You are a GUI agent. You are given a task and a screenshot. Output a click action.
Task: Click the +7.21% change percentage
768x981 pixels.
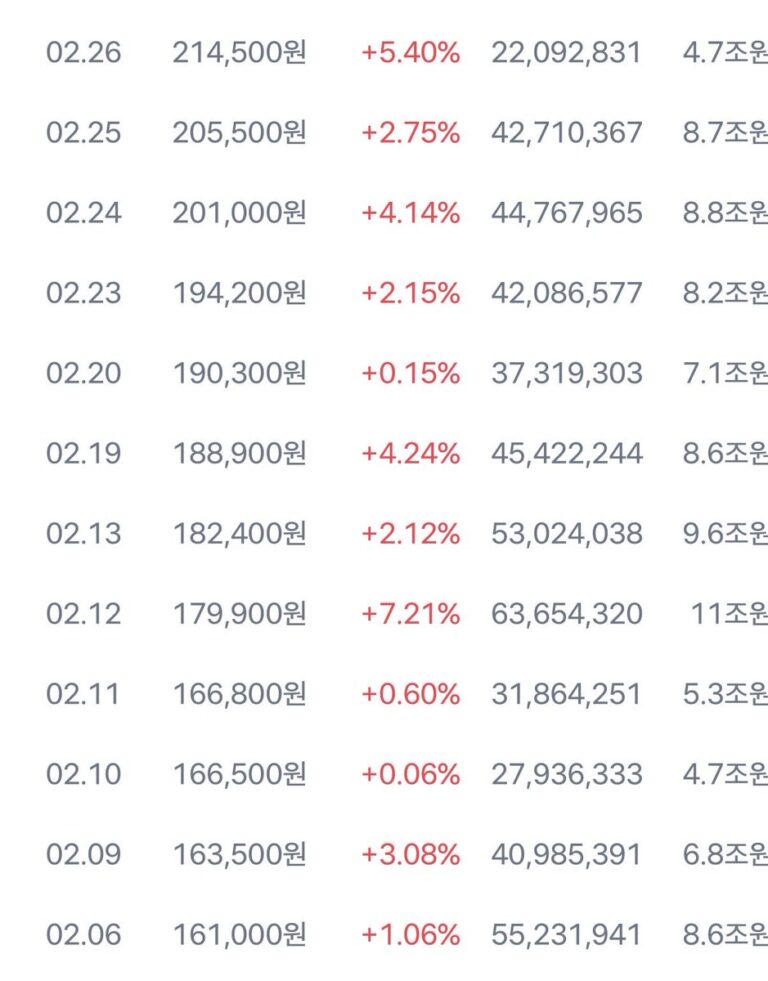410,613
